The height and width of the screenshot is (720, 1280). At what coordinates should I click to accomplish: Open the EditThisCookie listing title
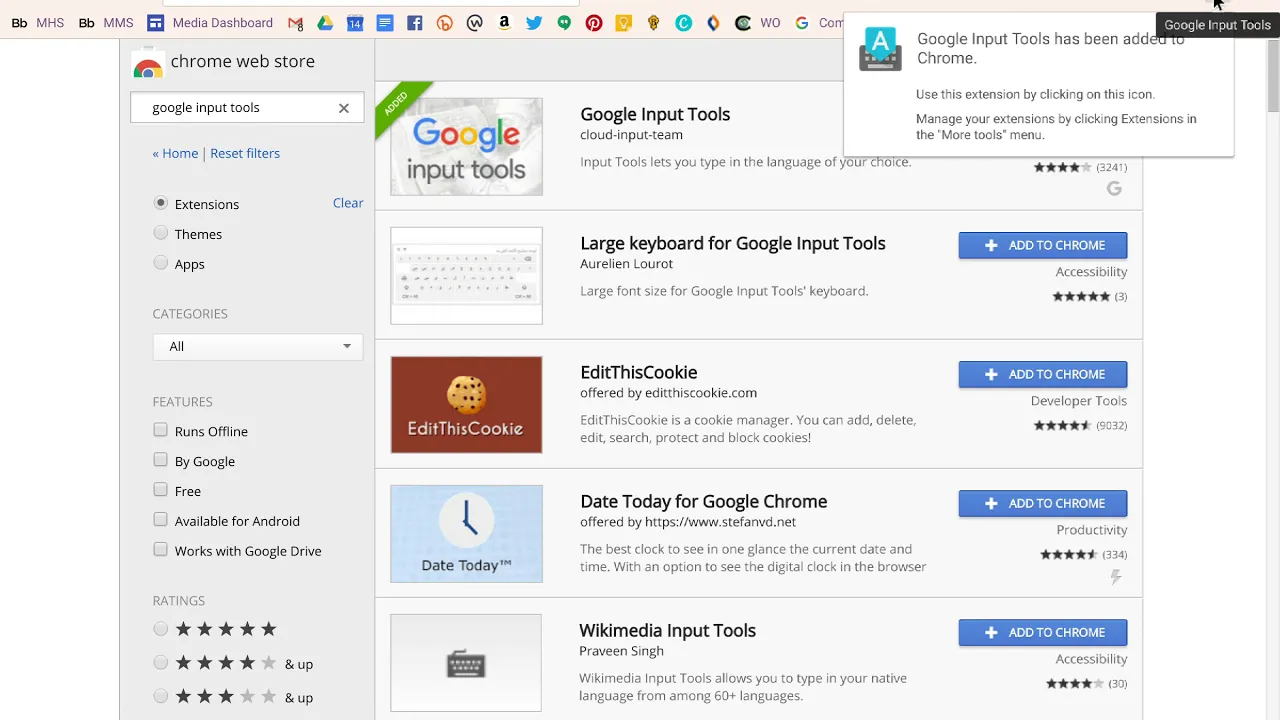[639, 372]
